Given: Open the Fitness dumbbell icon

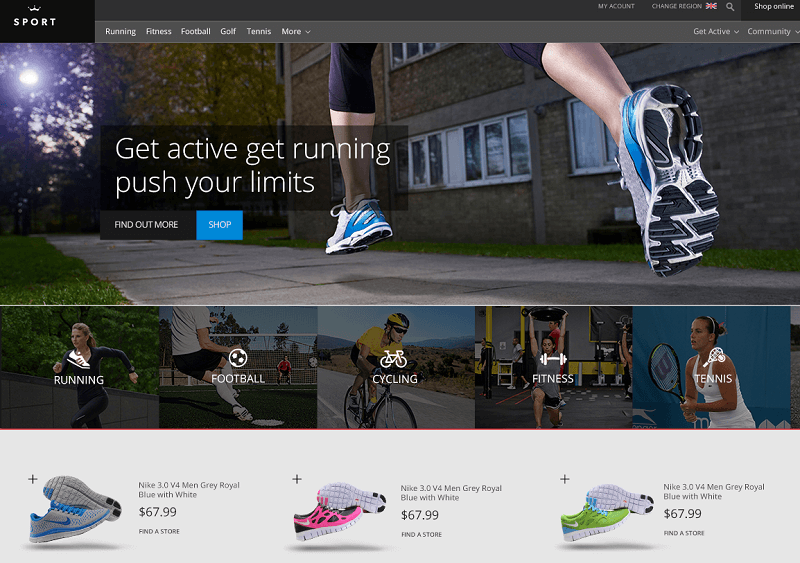Looking at the screenshot, I should 553,359.
